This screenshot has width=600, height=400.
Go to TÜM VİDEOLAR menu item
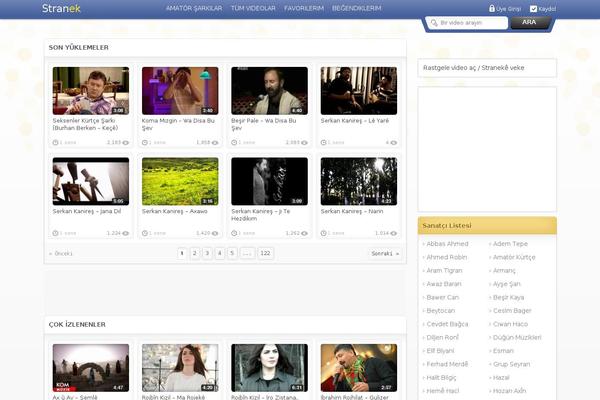[253, 8]
